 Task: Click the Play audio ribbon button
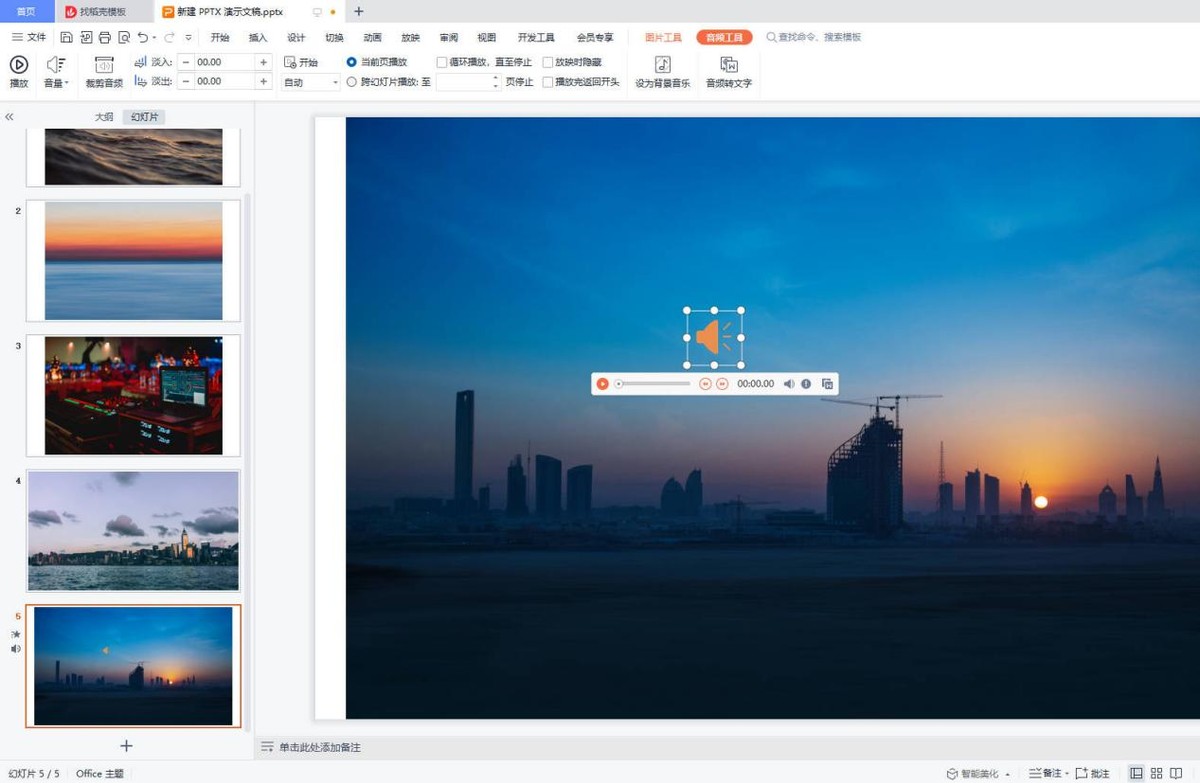pos(19,71)
